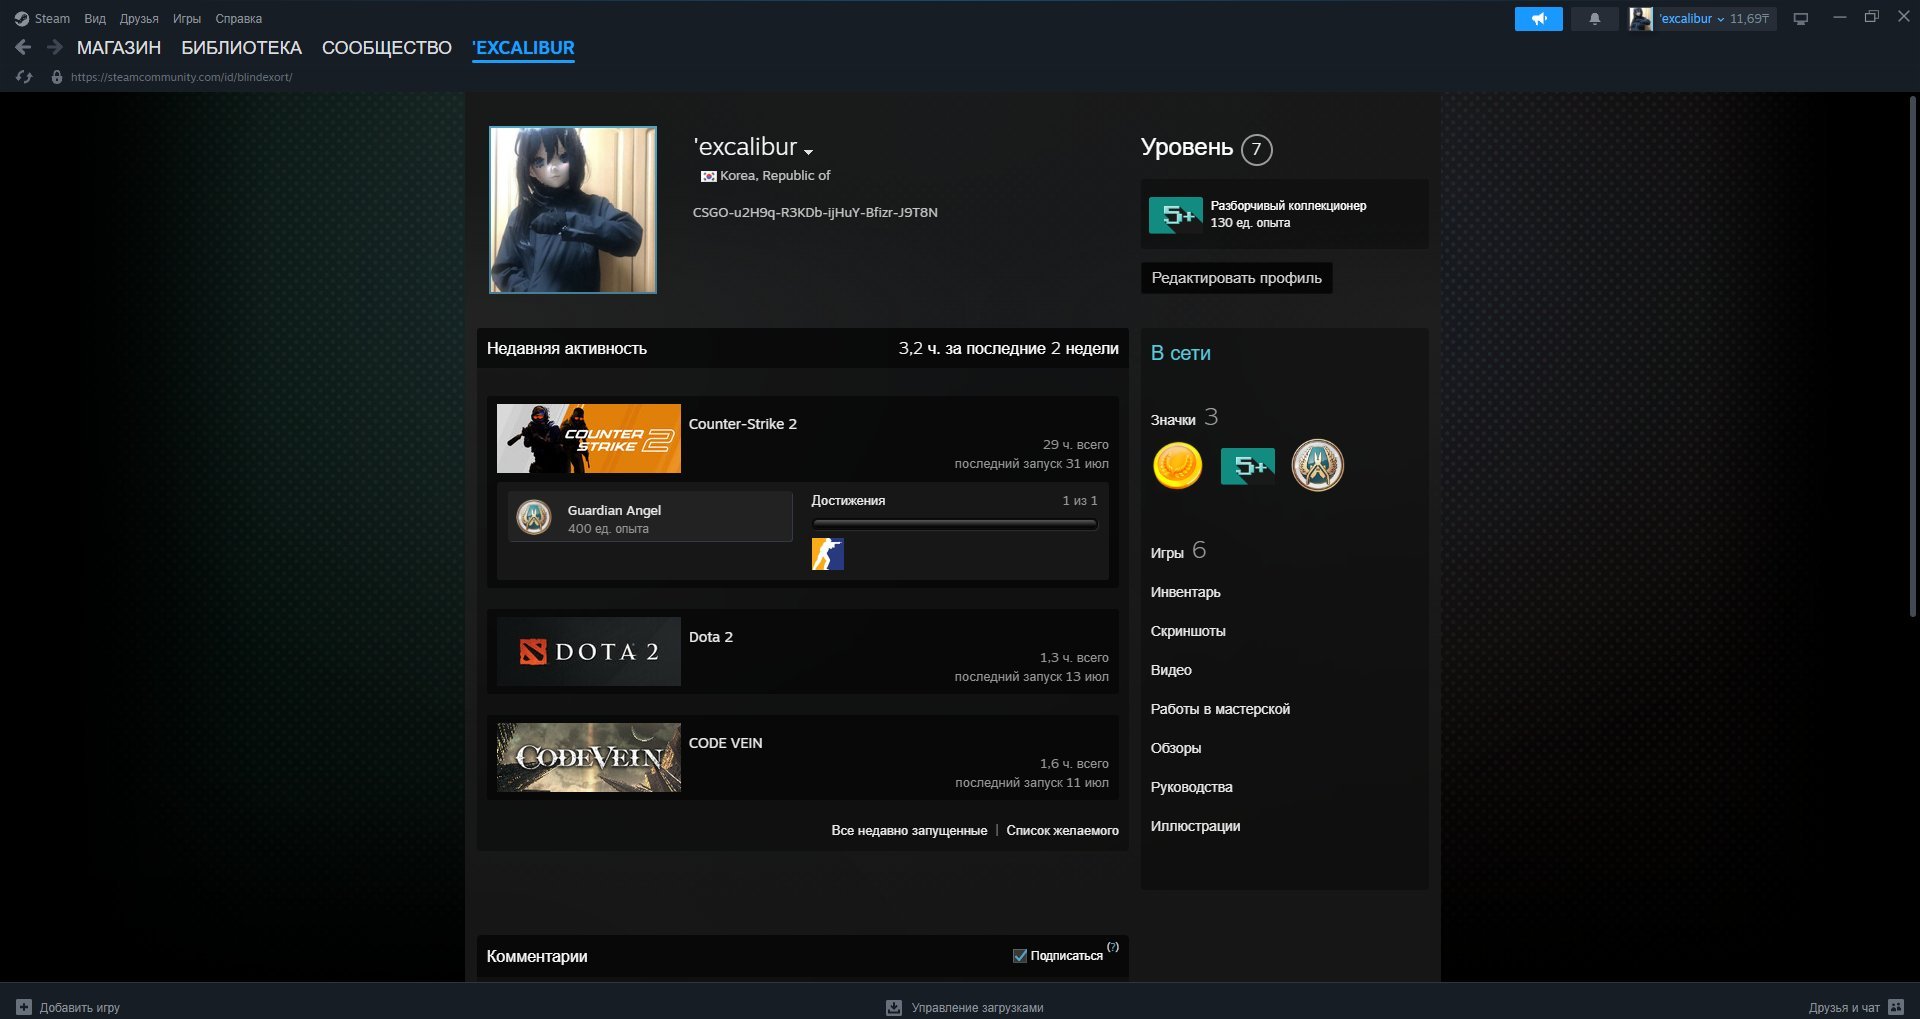Image resolution: width=1920 pixels, height=1019 pixels.
Task: Click the page vertical scrollbar
Action: [1912, 357]
